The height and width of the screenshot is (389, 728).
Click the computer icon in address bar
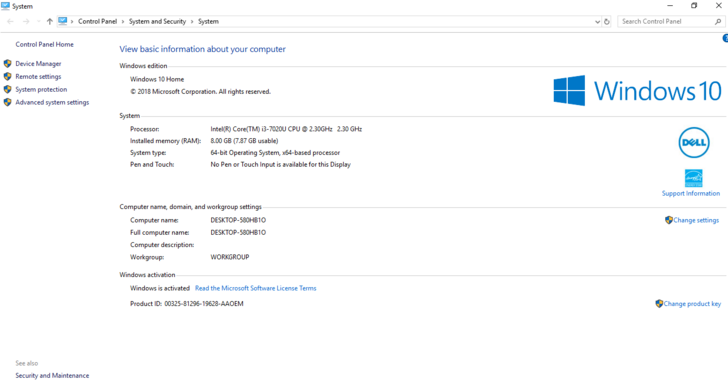(63, 21)
